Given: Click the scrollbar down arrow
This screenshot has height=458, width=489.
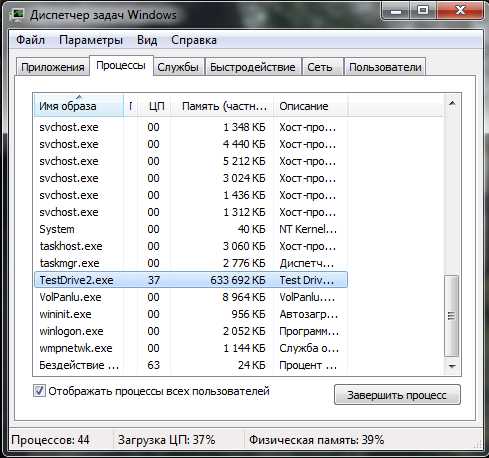Looking at the screenshot, I should pyautogui.click(x=452, y=366).
